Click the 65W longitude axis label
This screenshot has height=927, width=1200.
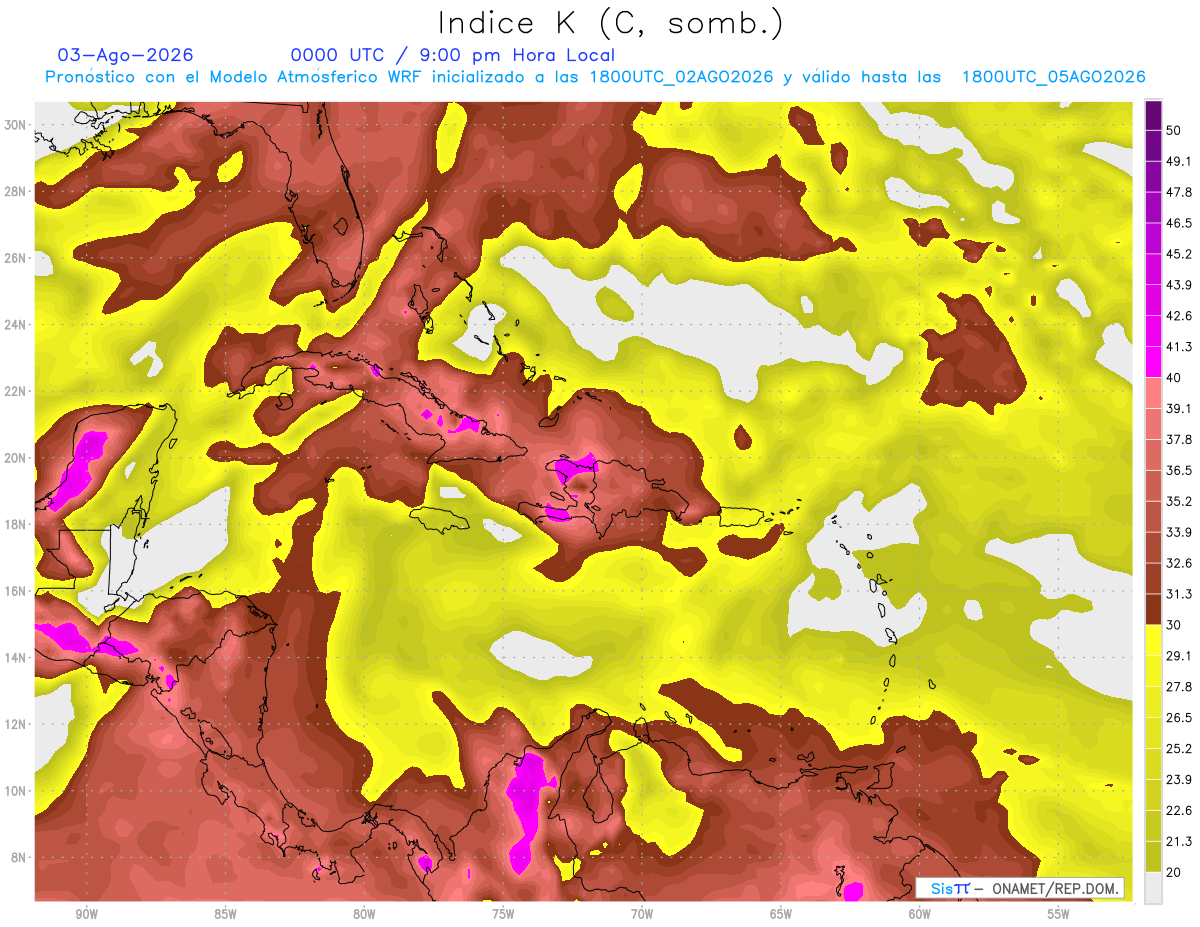pos(781,914)
